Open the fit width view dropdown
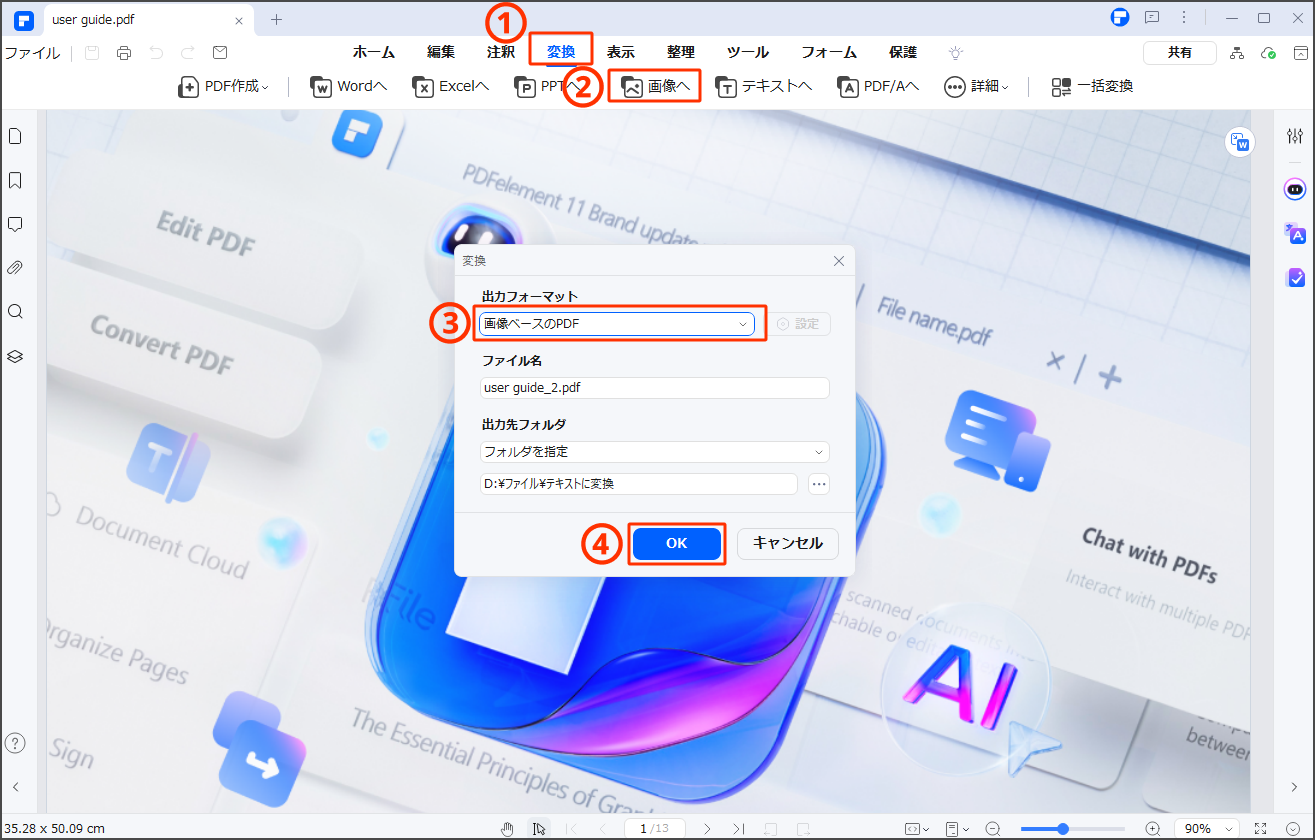This screenshot has width=1315, height=840. 916,829
